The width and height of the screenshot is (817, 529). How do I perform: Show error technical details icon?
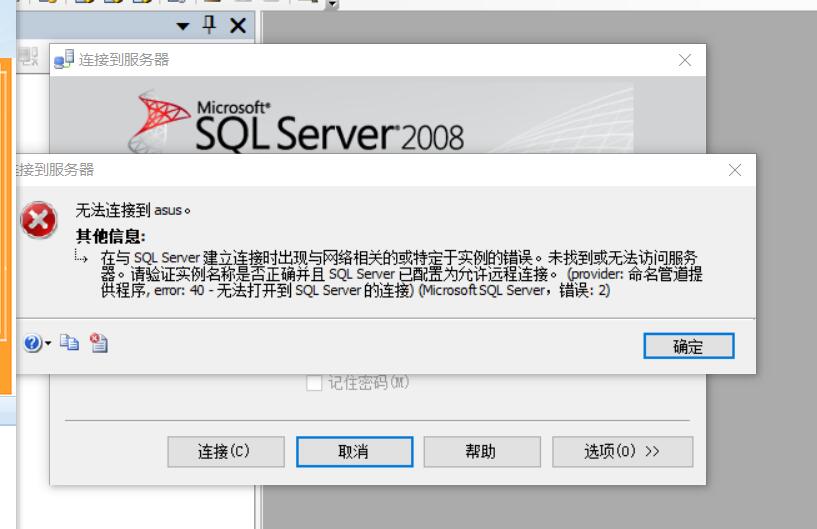point(98,343)
